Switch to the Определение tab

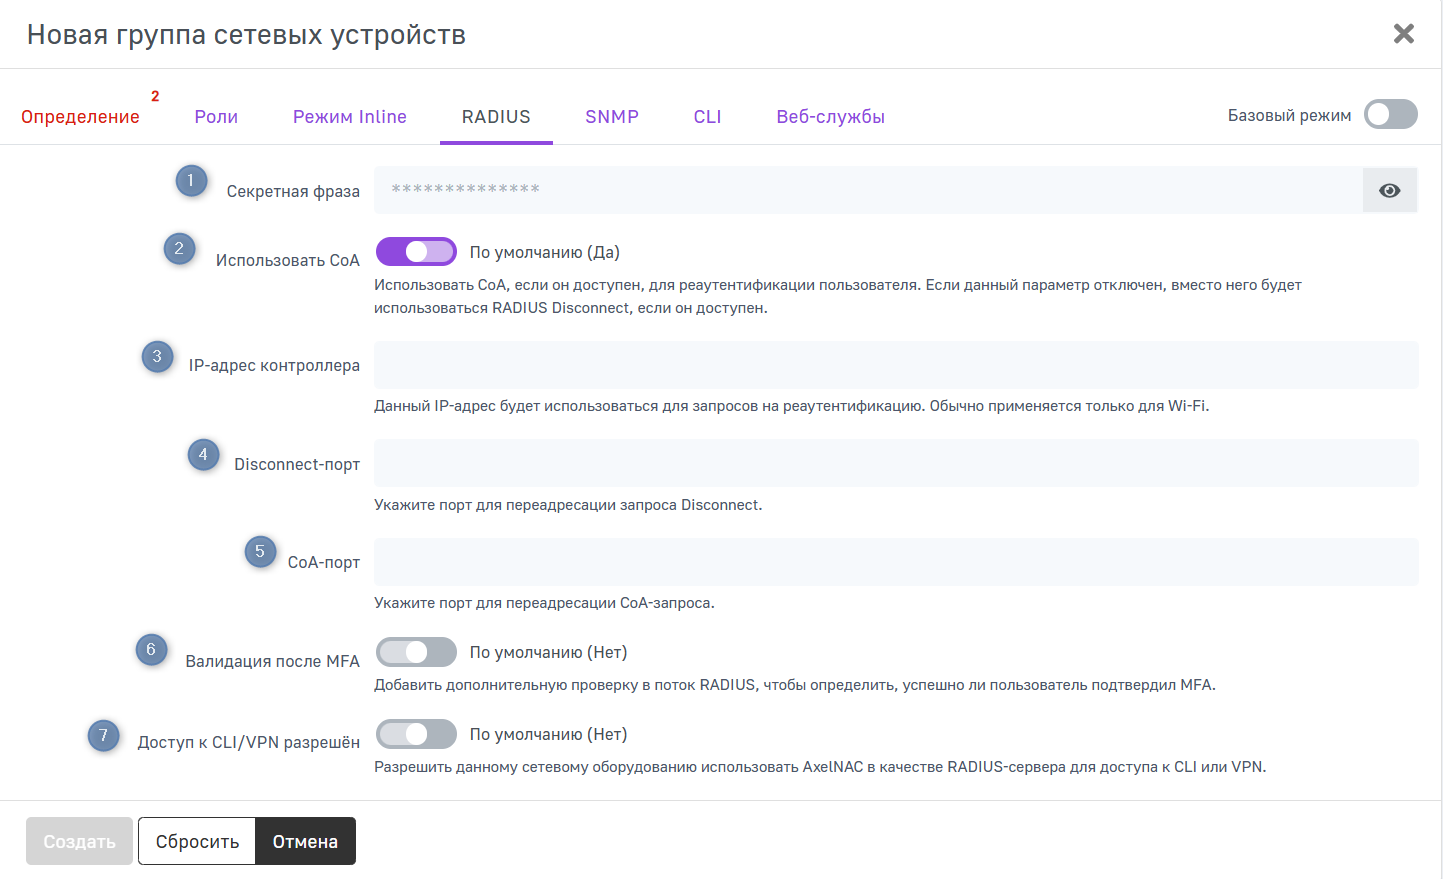click(x=80, y=117)
